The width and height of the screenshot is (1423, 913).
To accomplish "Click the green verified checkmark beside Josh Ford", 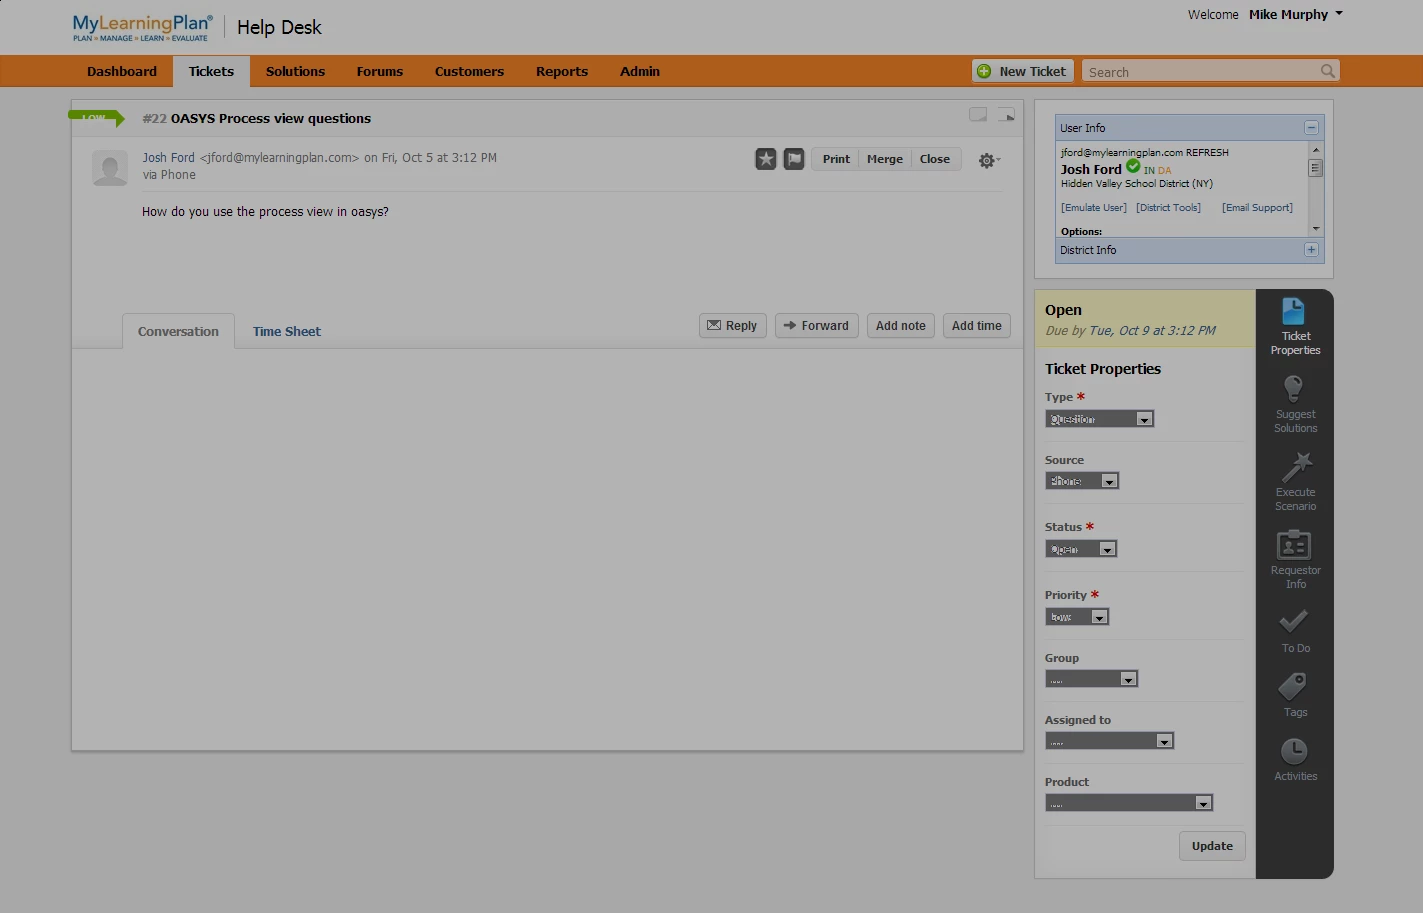I will point(1133,167).
